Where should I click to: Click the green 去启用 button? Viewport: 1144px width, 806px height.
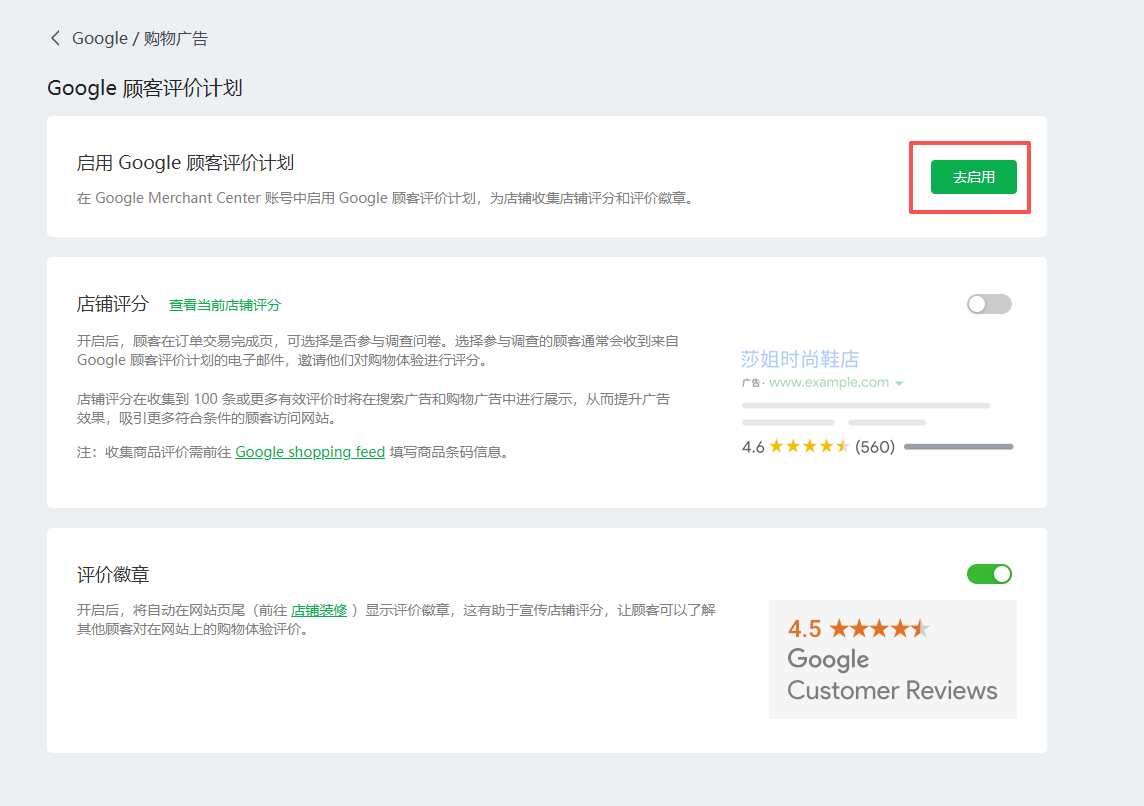tap(973, 177)
